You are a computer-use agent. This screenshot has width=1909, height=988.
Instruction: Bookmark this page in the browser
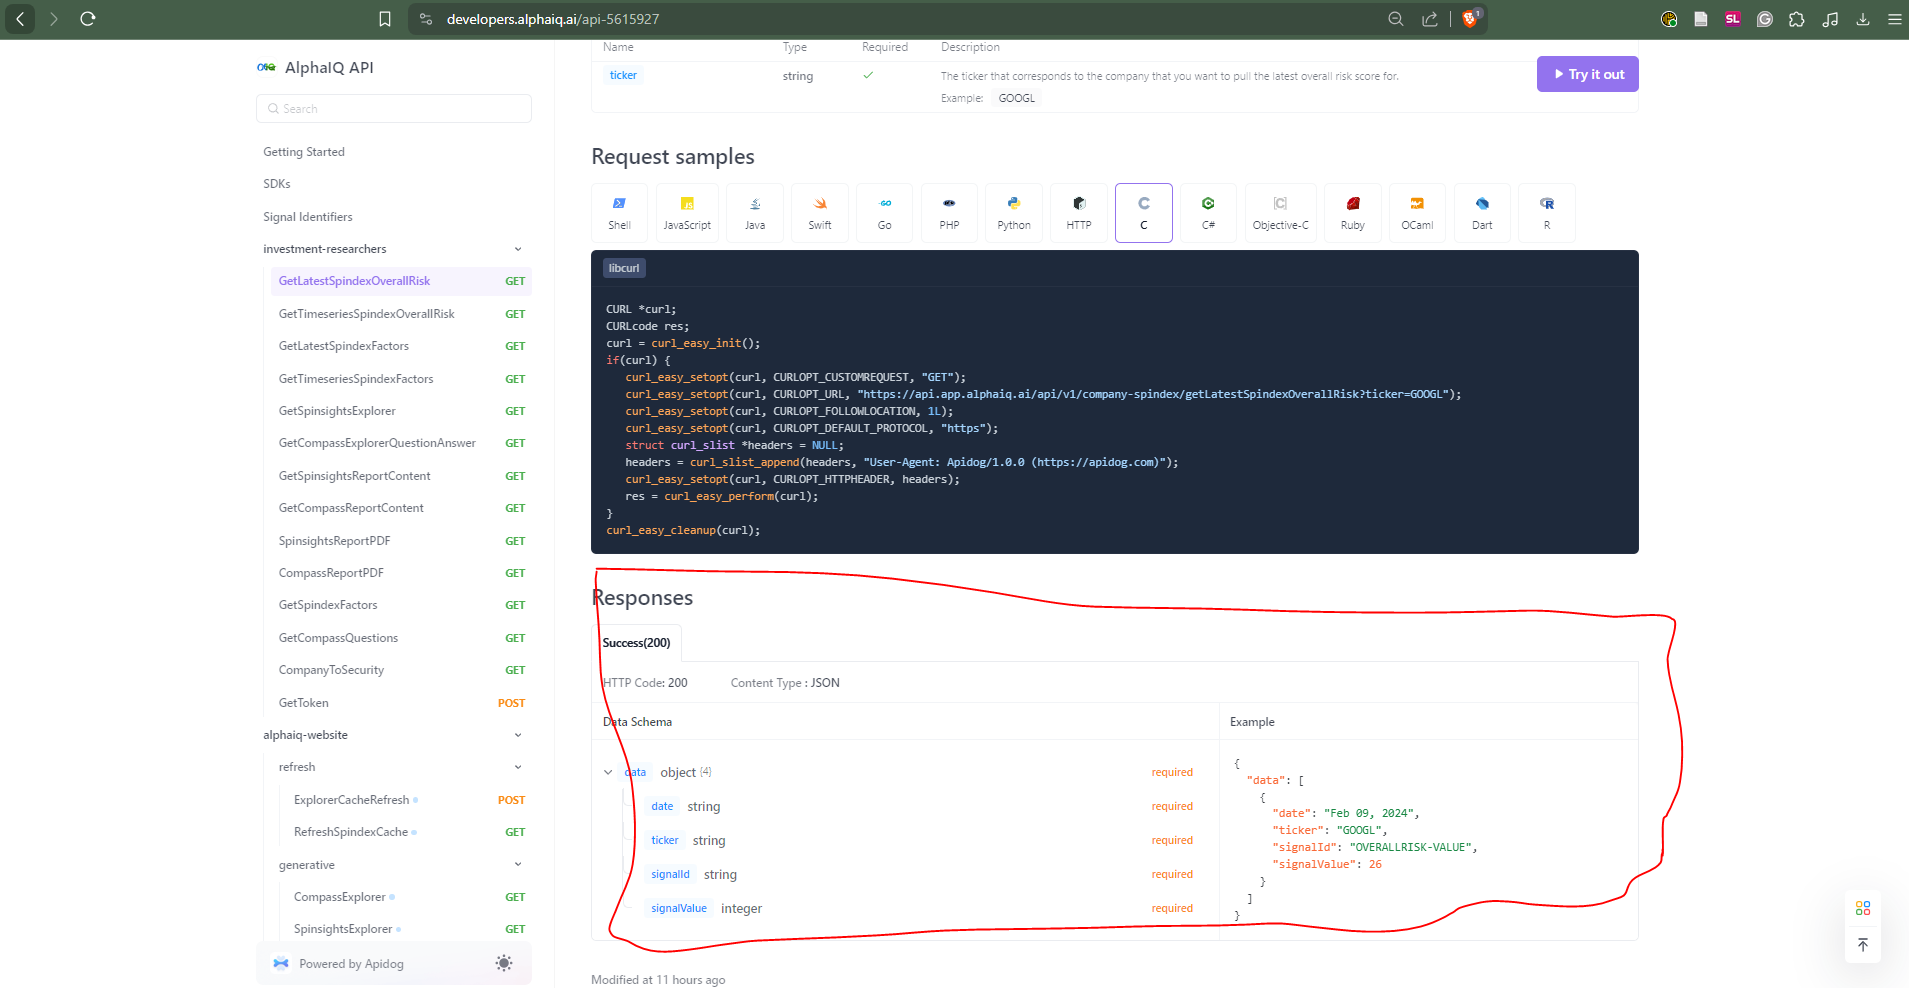coord(385,19)
